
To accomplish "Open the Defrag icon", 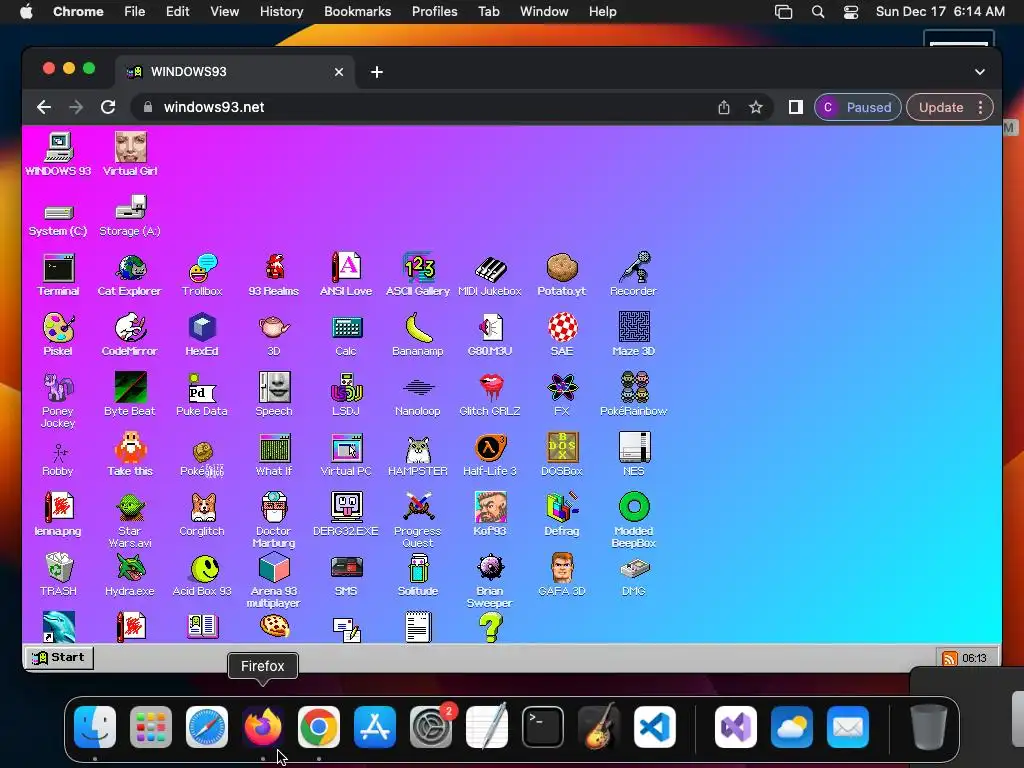I will point(562,515).
